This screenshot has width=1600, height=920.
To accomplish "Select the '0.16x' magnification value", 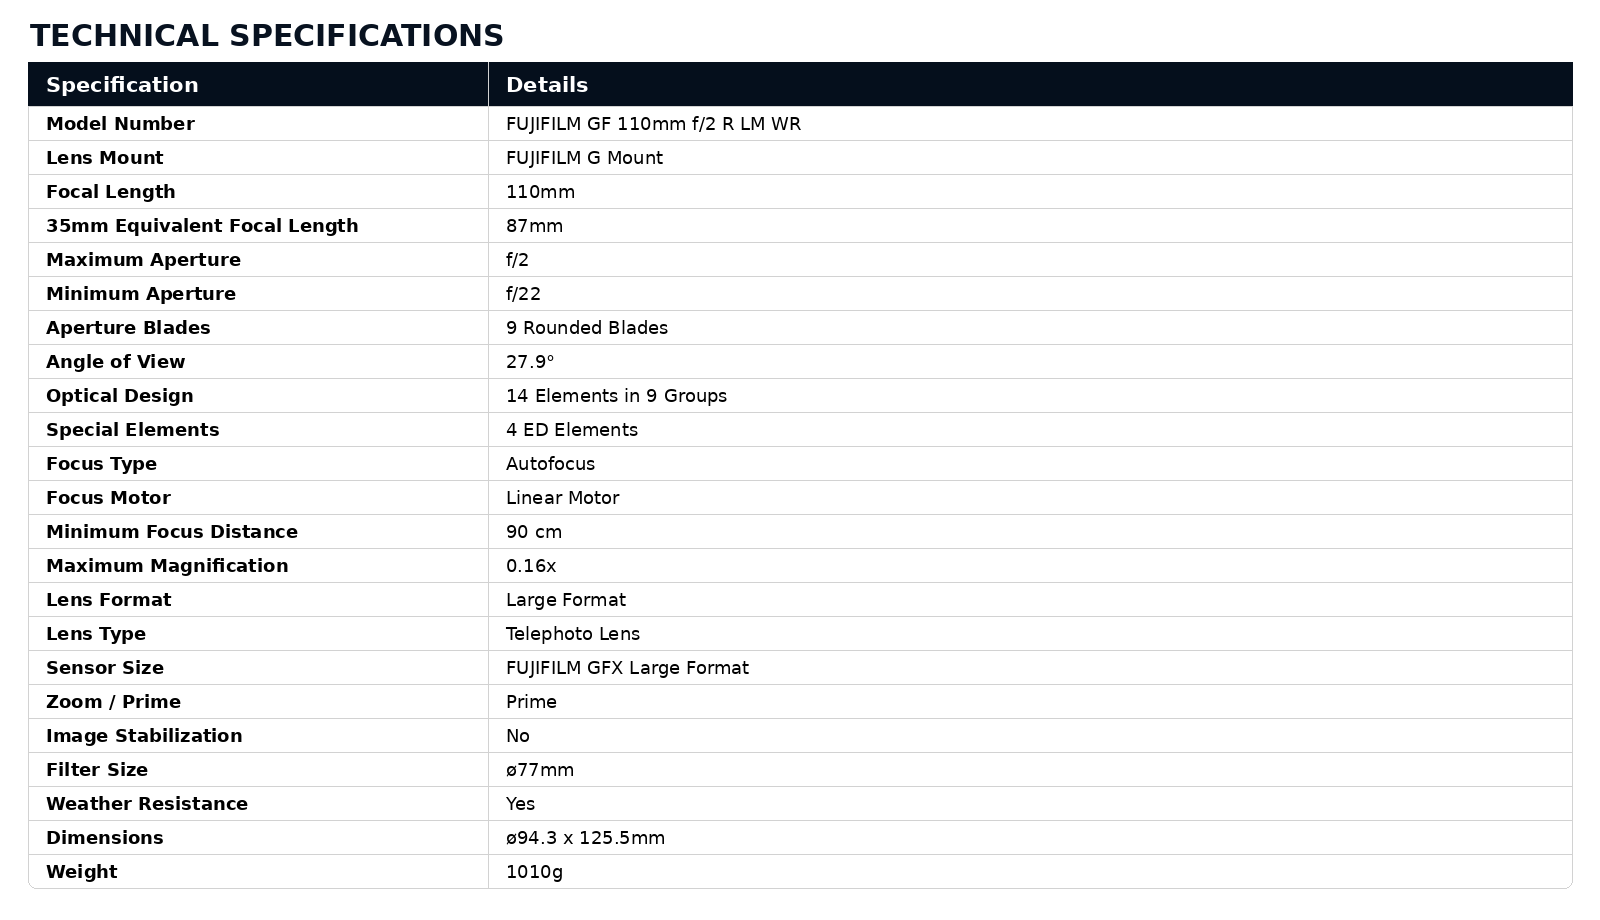I will (531, 566).
